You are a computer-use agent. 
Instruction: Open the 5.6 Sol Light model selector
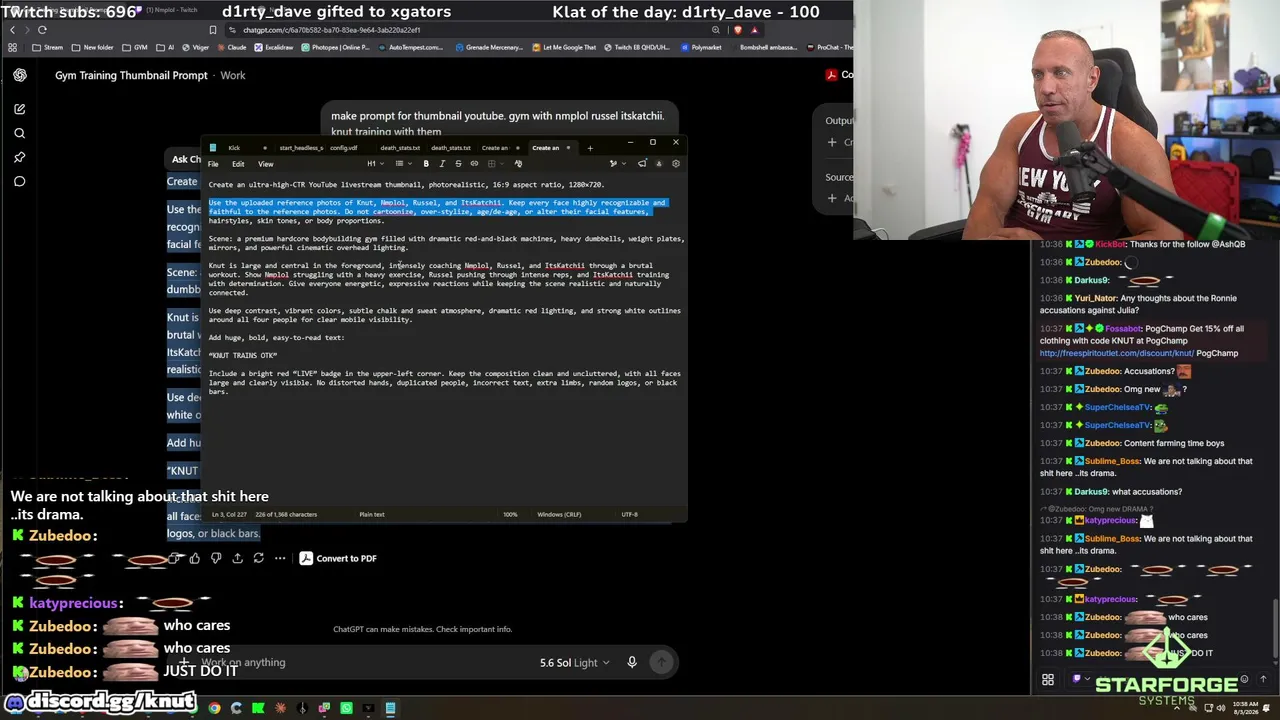click(x=574, y=662)
